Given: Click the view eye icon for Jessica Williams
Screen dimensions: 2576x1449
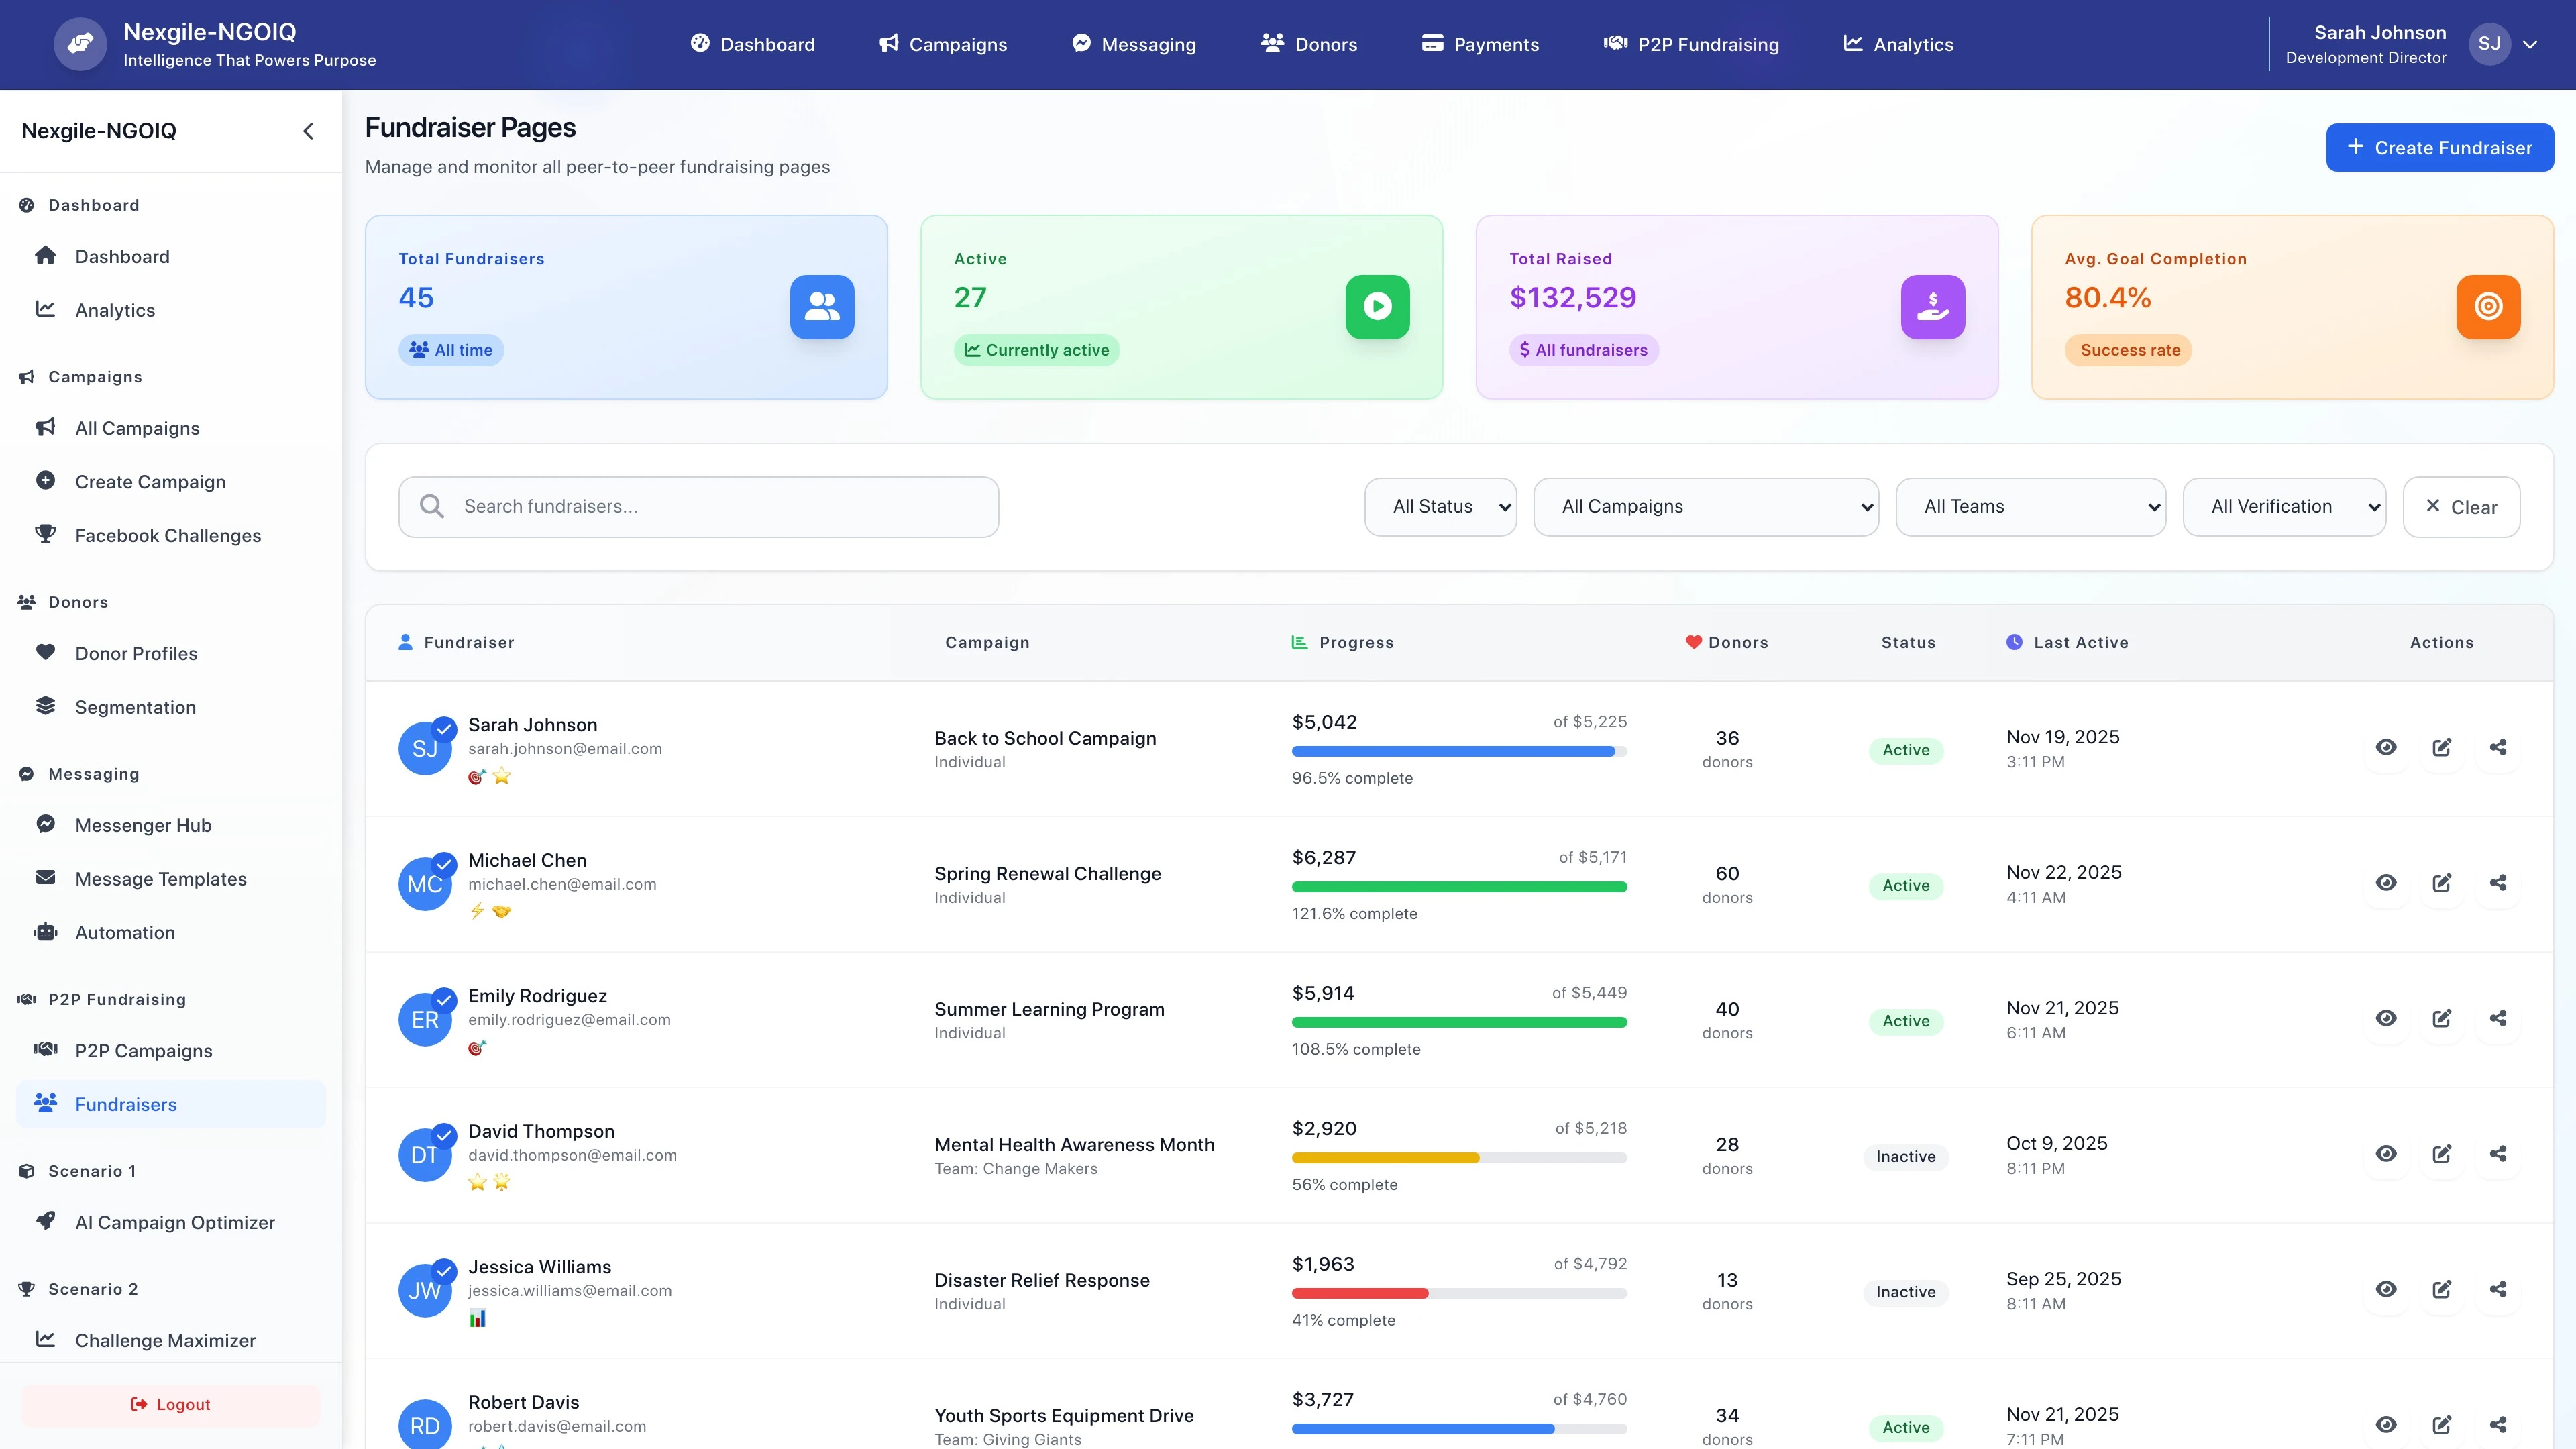Looking at the screenshot, I should point(2387,1289).
